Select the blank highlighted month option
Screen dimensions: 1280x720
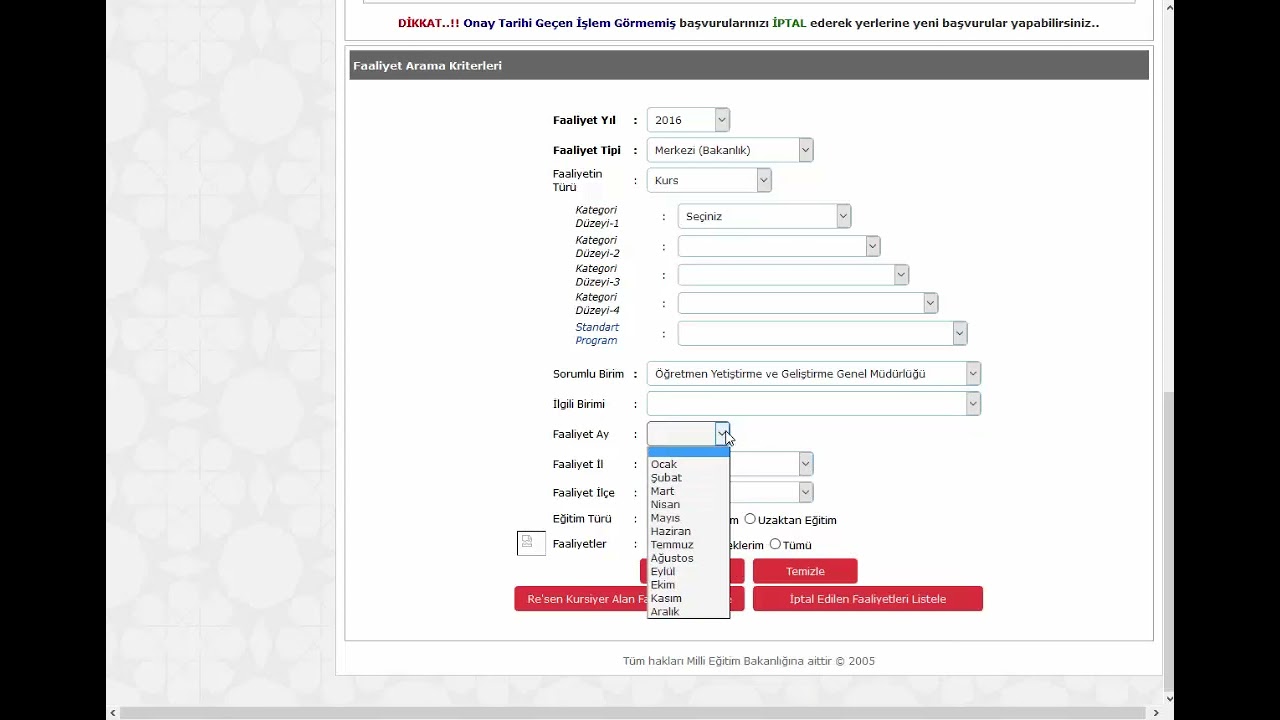[x=688, y=452]
